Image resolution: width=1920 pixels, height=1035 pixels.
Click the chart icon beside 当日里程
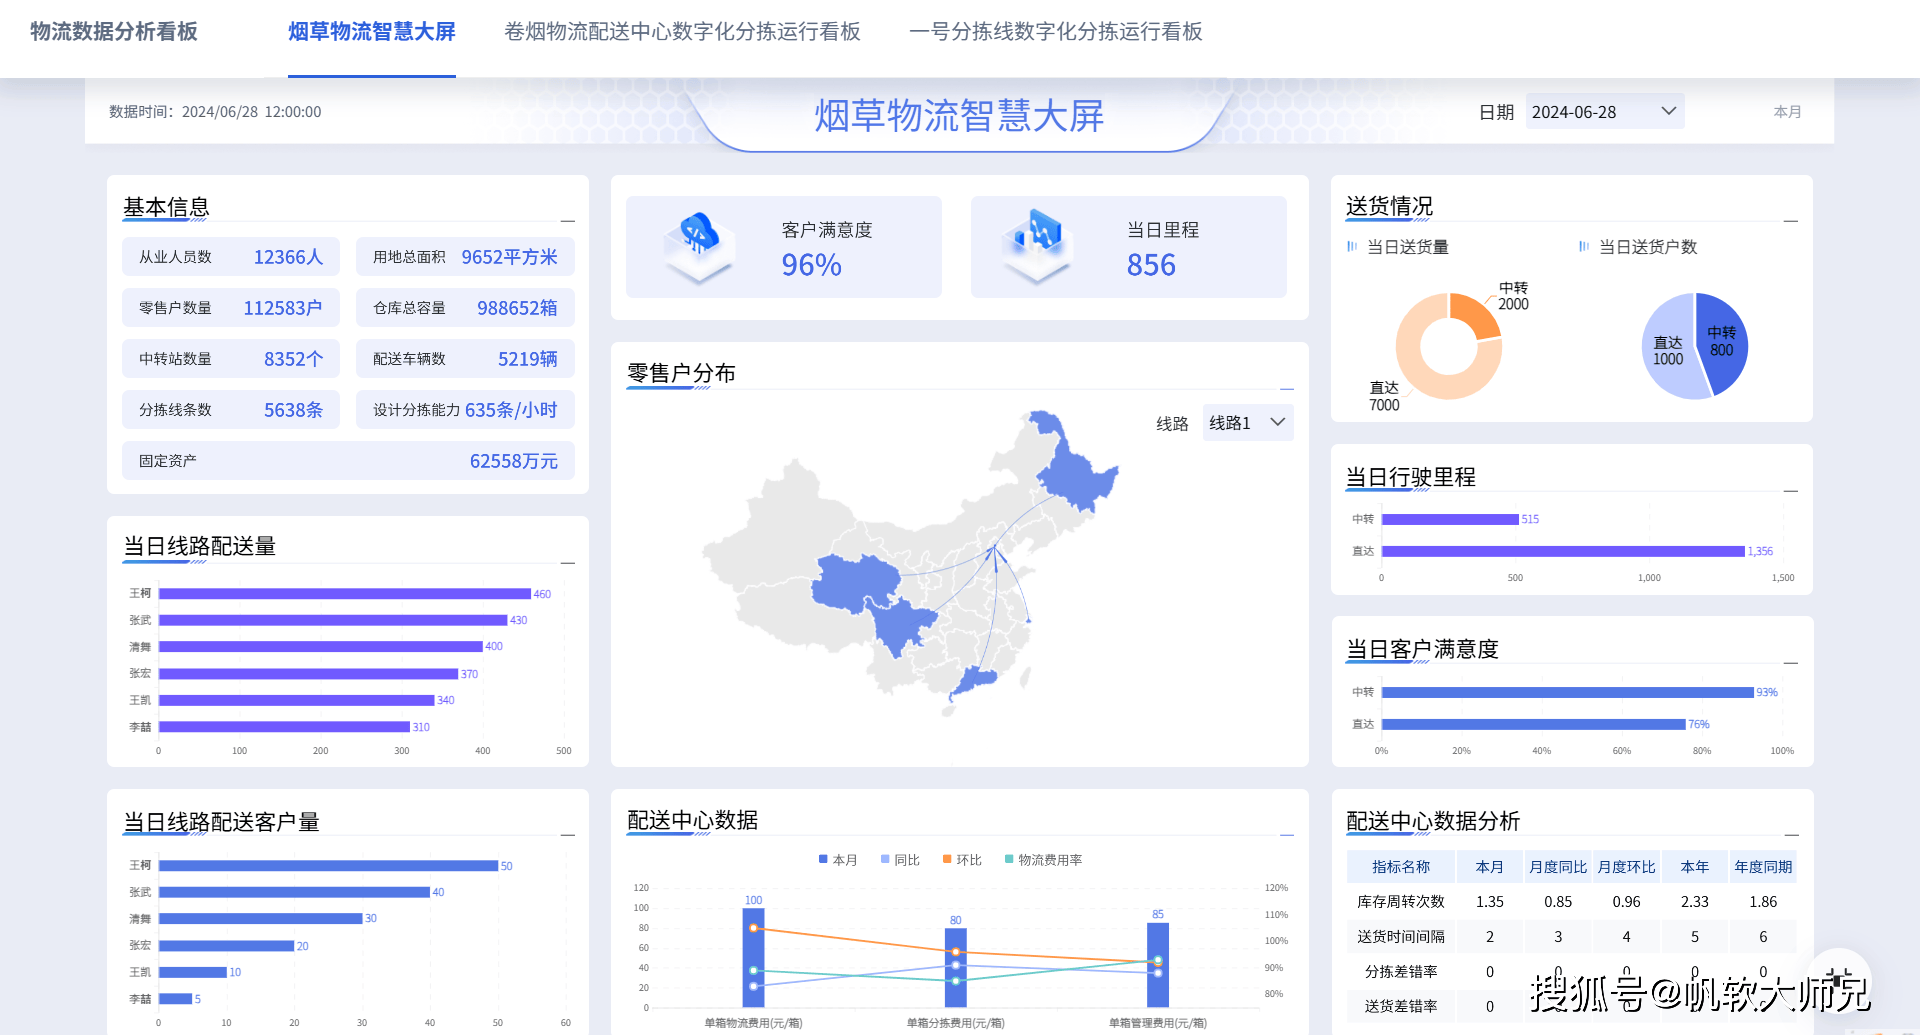coord(1038,246)
